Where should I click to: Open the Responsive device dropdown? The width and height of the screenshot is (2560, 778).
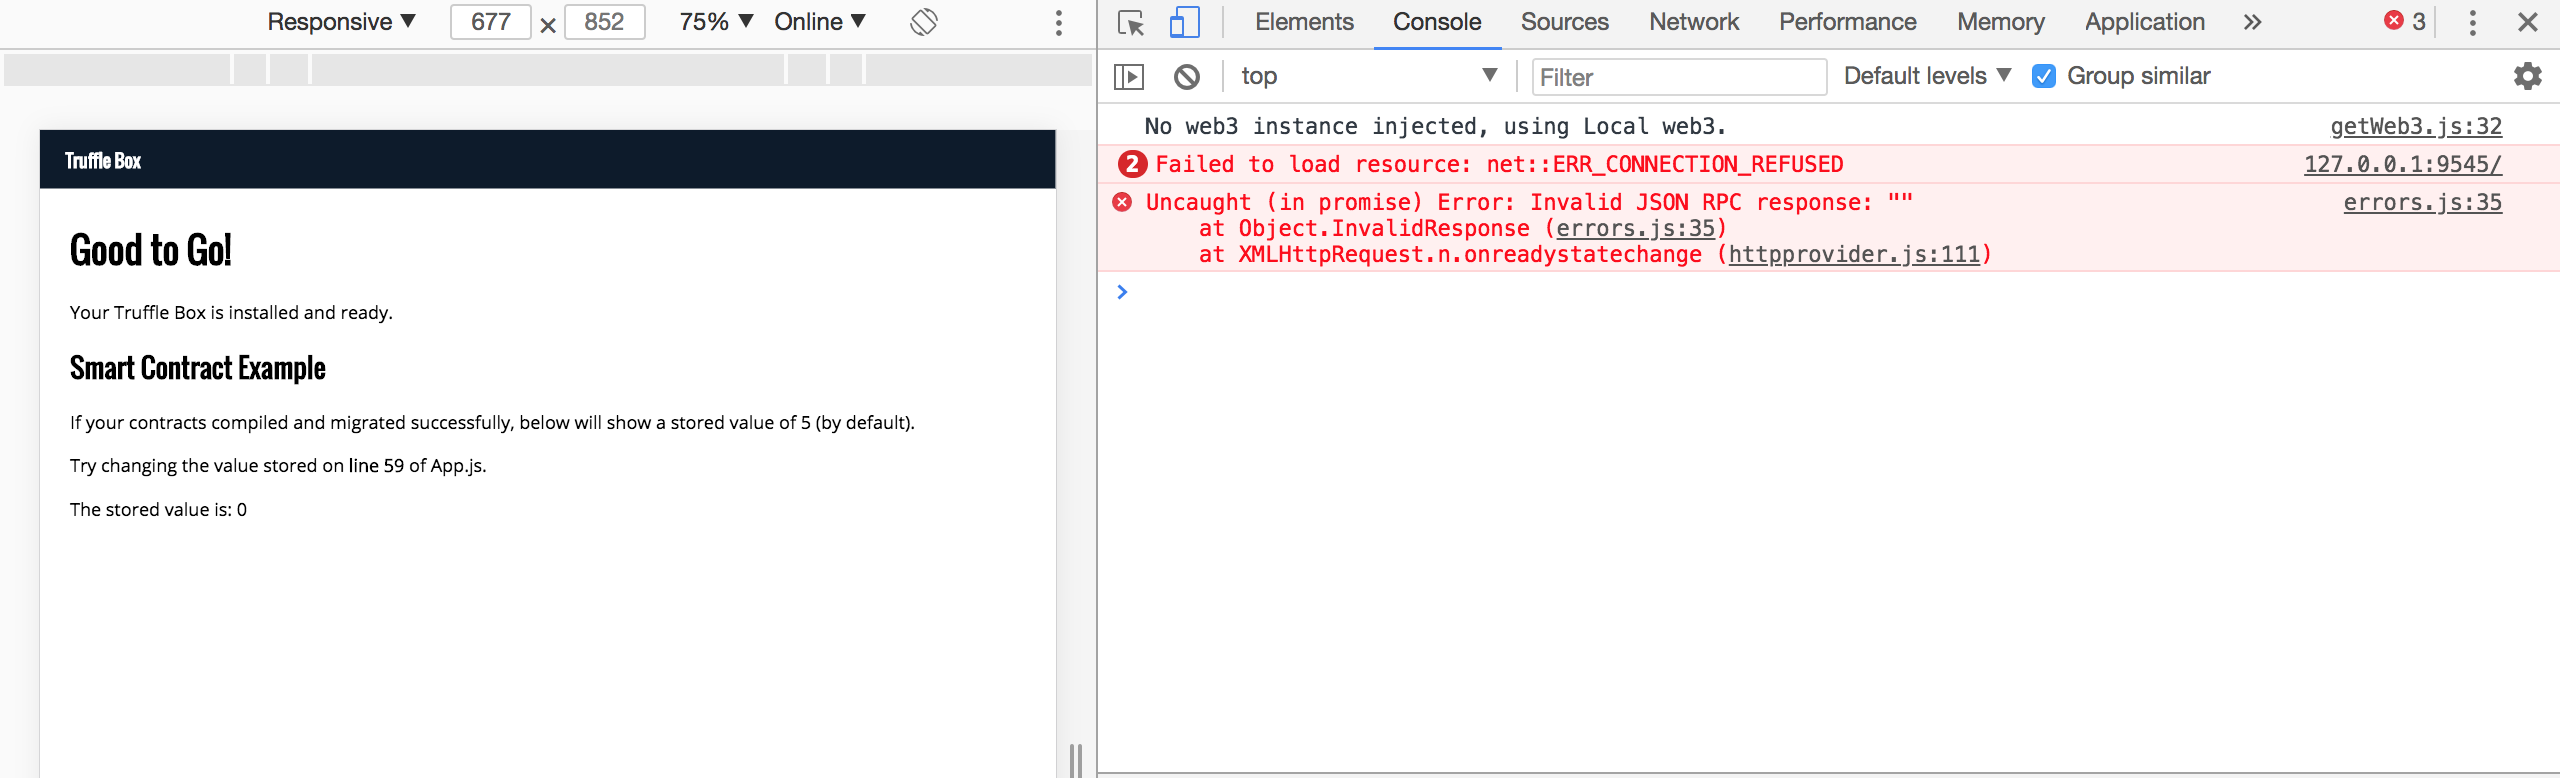(341, 22)
